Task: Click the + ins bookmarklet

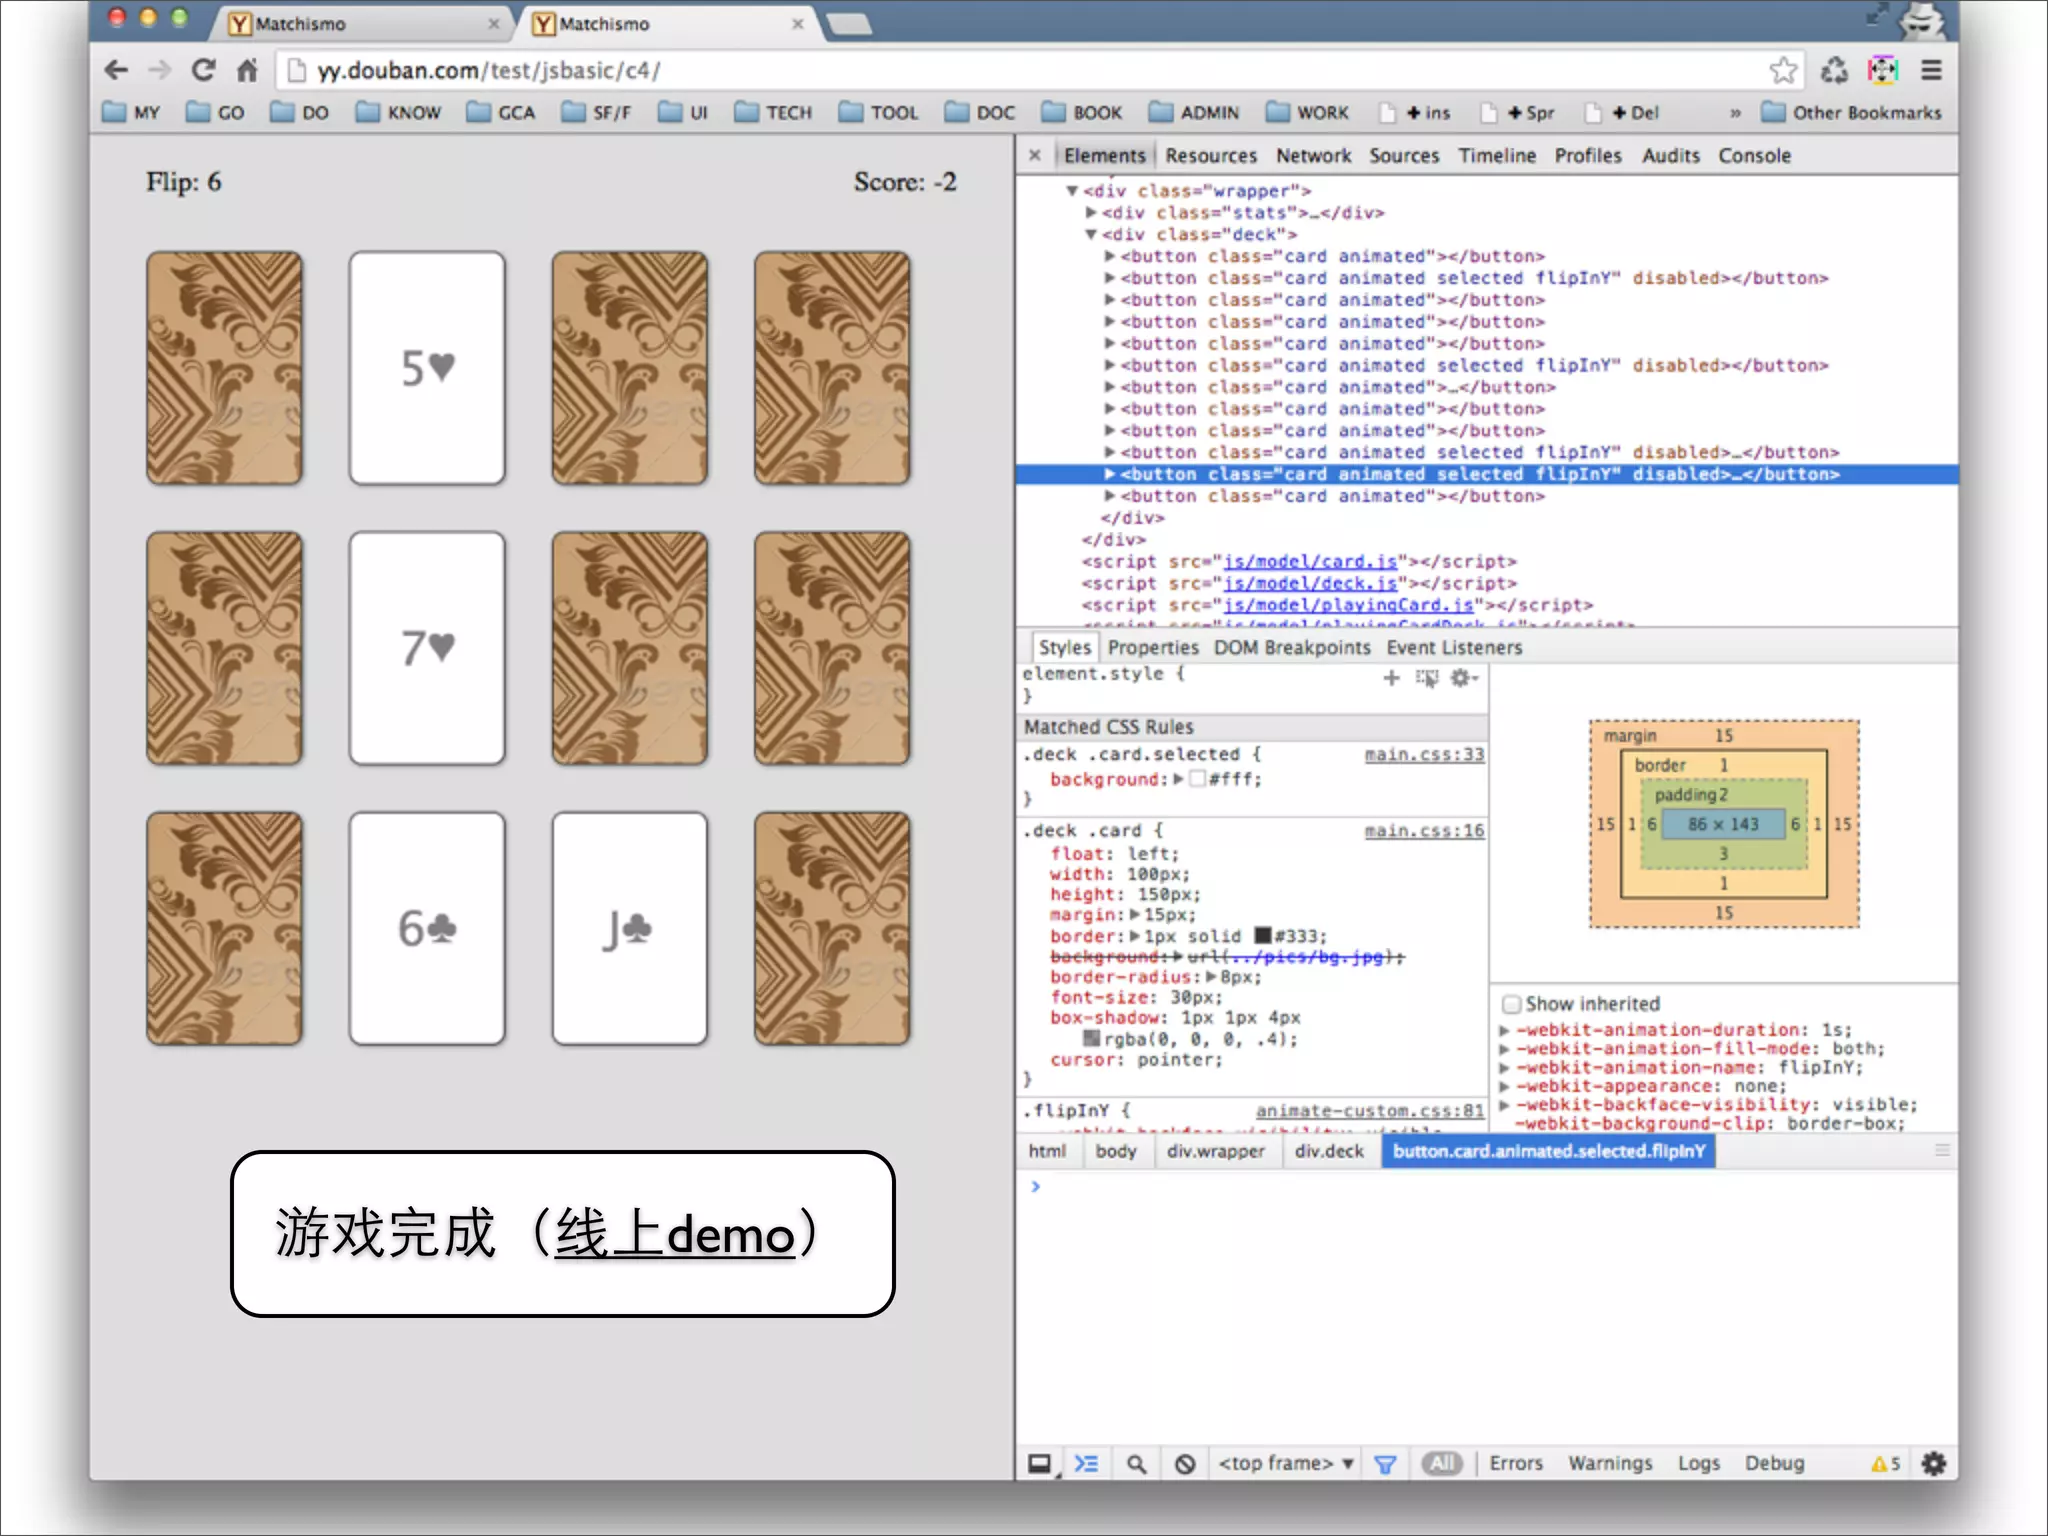Action: 1415,112
